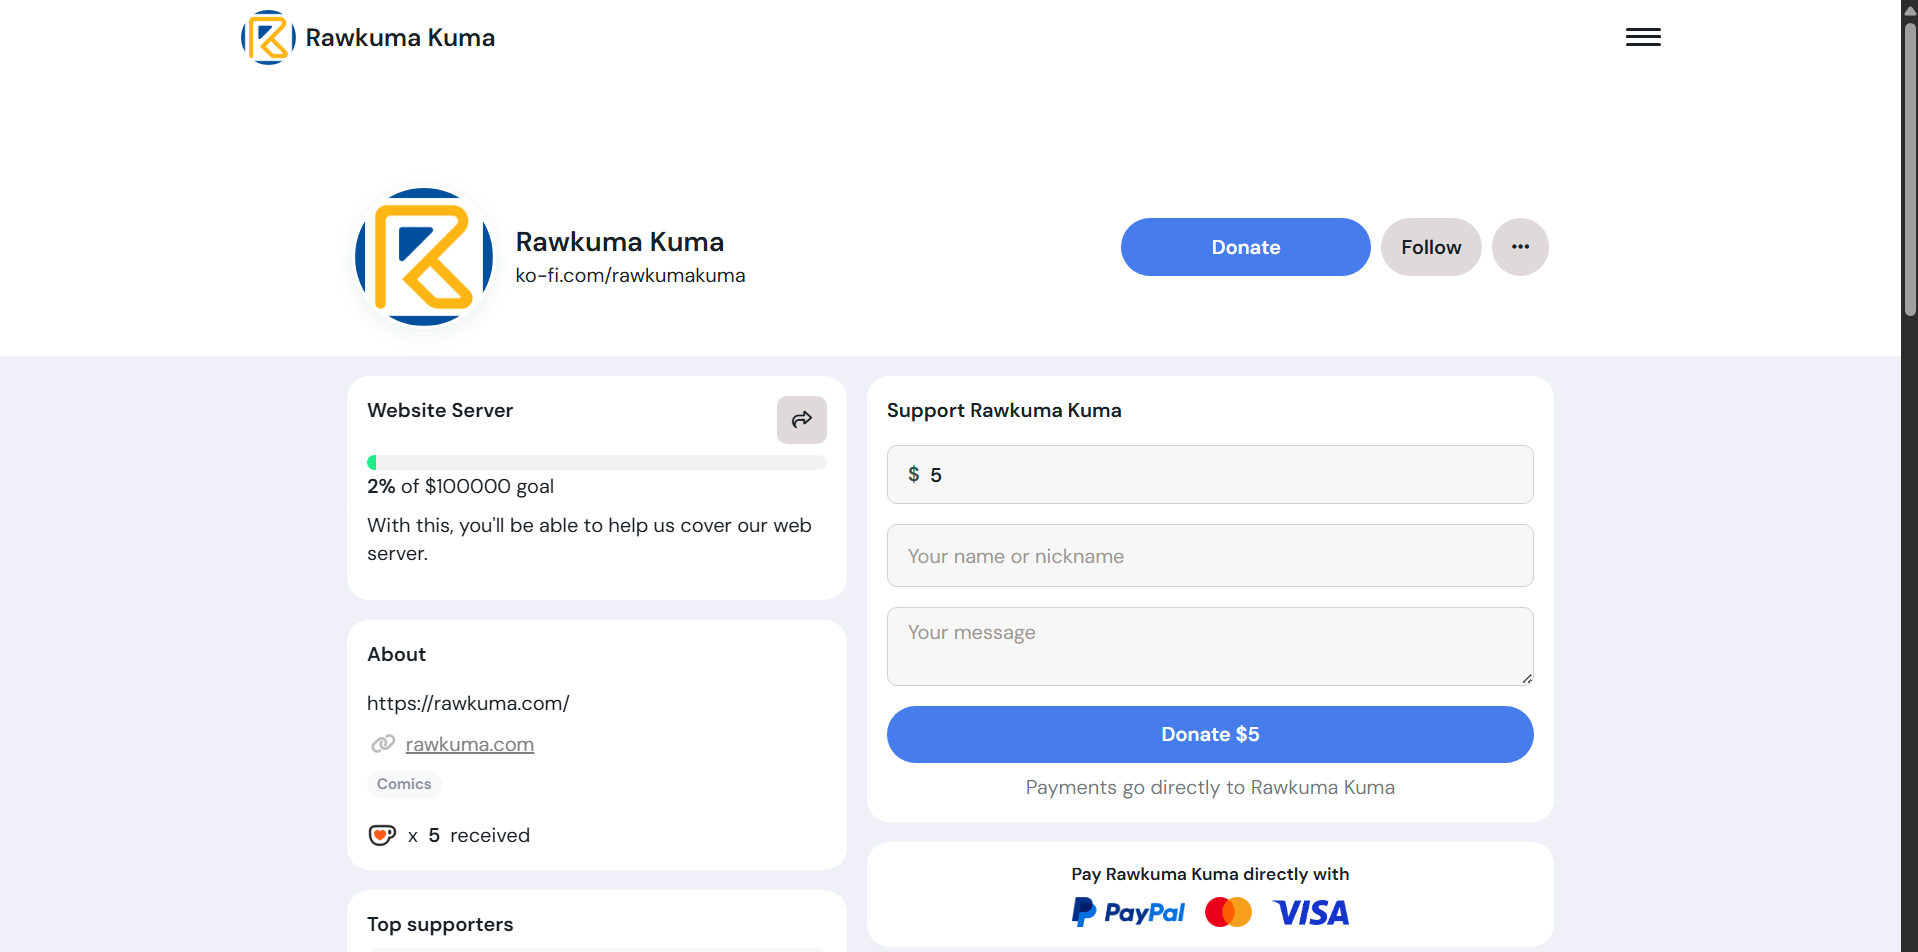Select the PayPal payment logo
Image resolution: width=1918 pixels, height=952 pixels.
point(1128,912)
